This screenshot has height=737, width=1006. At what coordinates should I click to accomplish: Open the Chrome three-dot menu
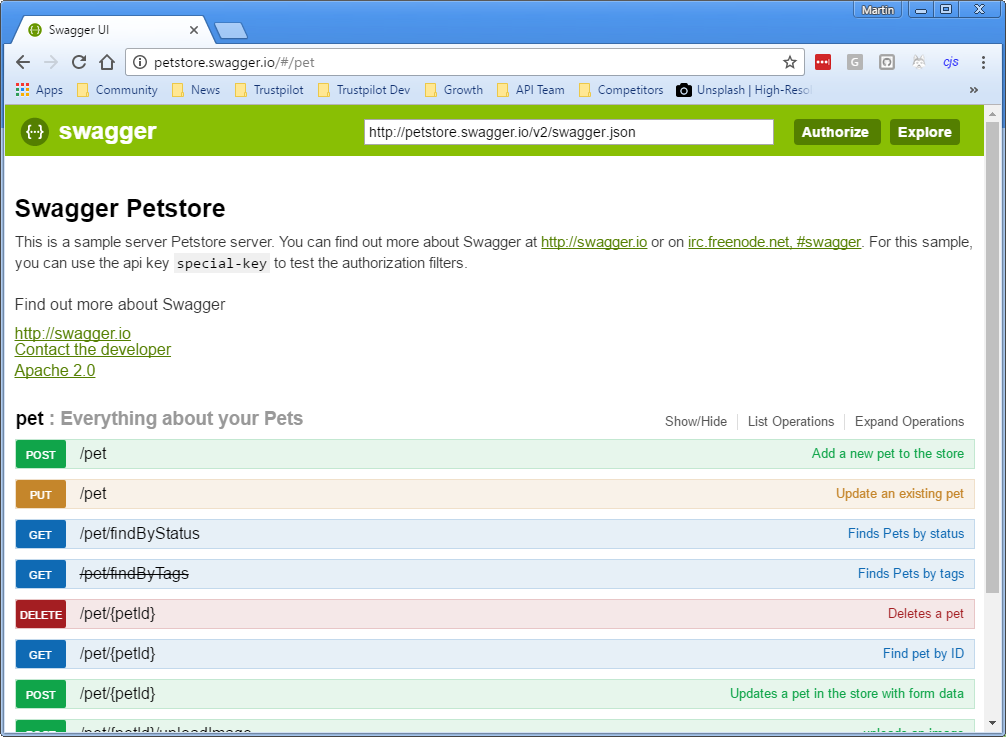pyautogui.click(x=983, y=62)
